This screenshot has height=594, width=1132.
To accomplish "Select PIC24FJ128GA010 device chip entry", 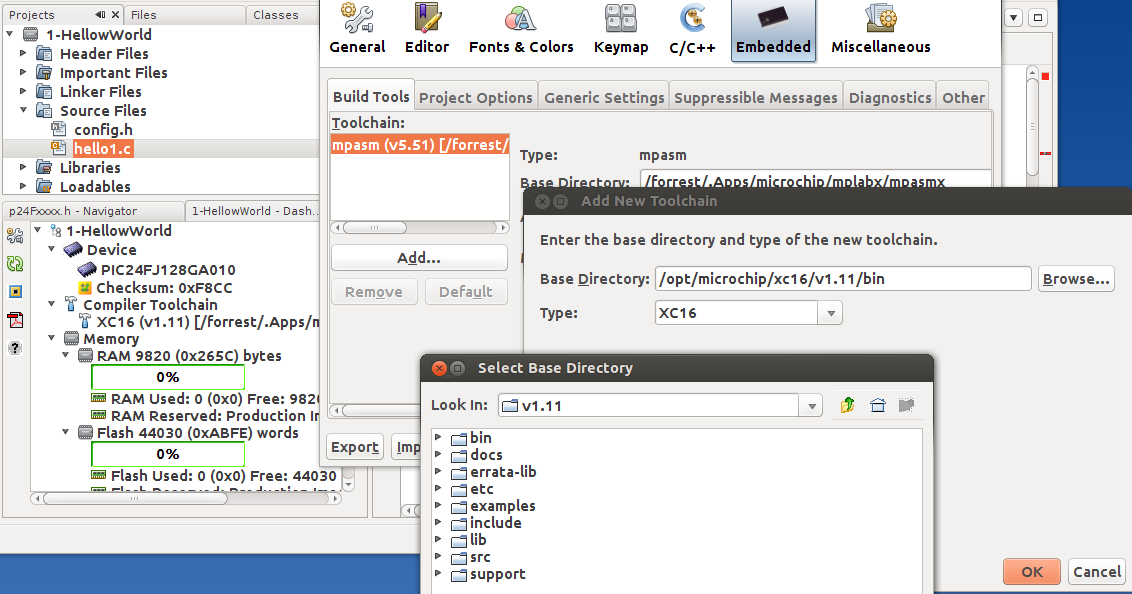I will click(x=157, y=270).
